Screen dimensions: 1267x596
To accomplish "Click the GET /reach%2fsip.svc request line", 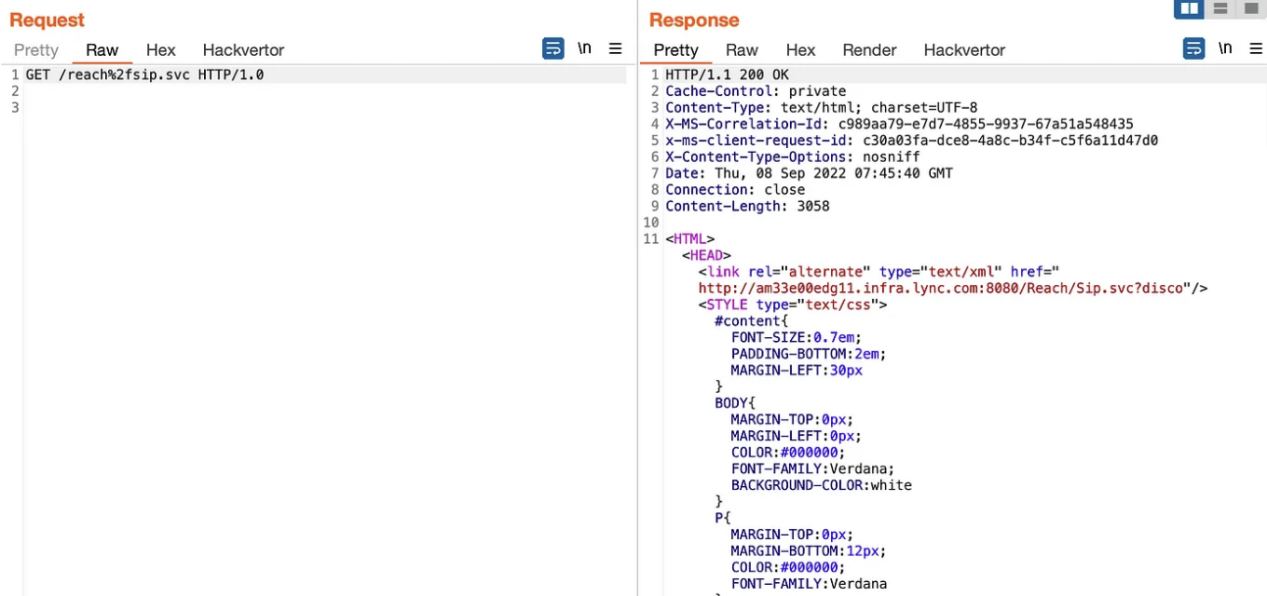I will click(144, 75).
